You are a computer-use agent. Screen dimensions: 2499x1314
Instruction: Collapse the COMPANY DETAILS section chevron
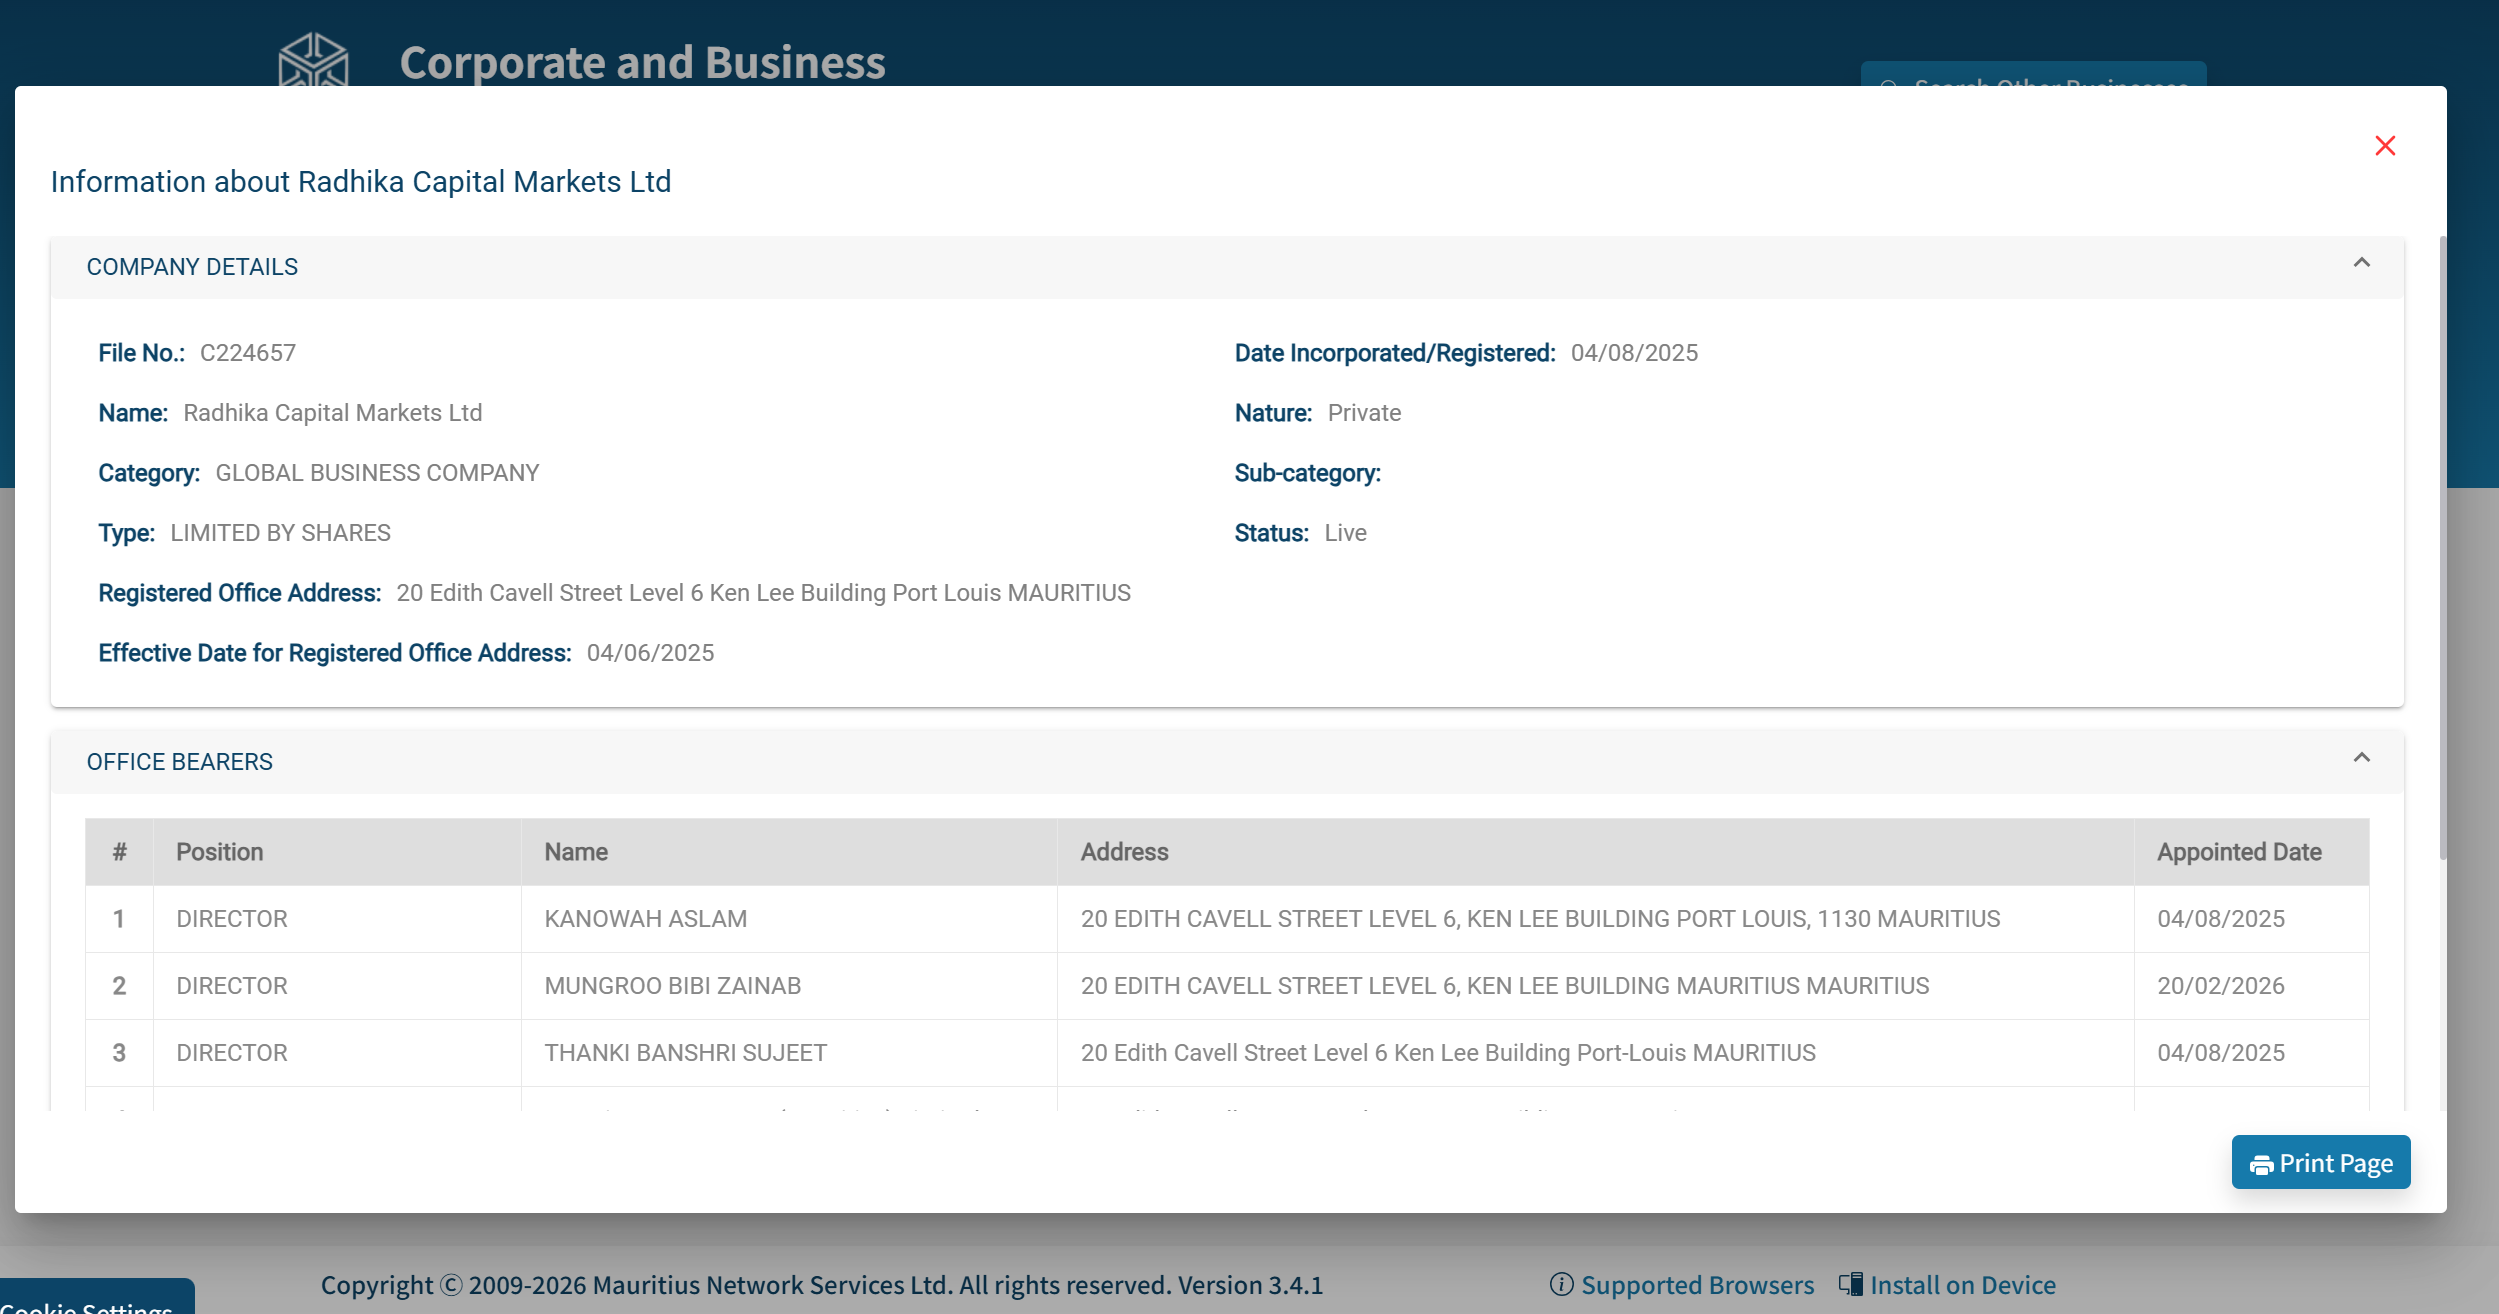[2362, 263]
